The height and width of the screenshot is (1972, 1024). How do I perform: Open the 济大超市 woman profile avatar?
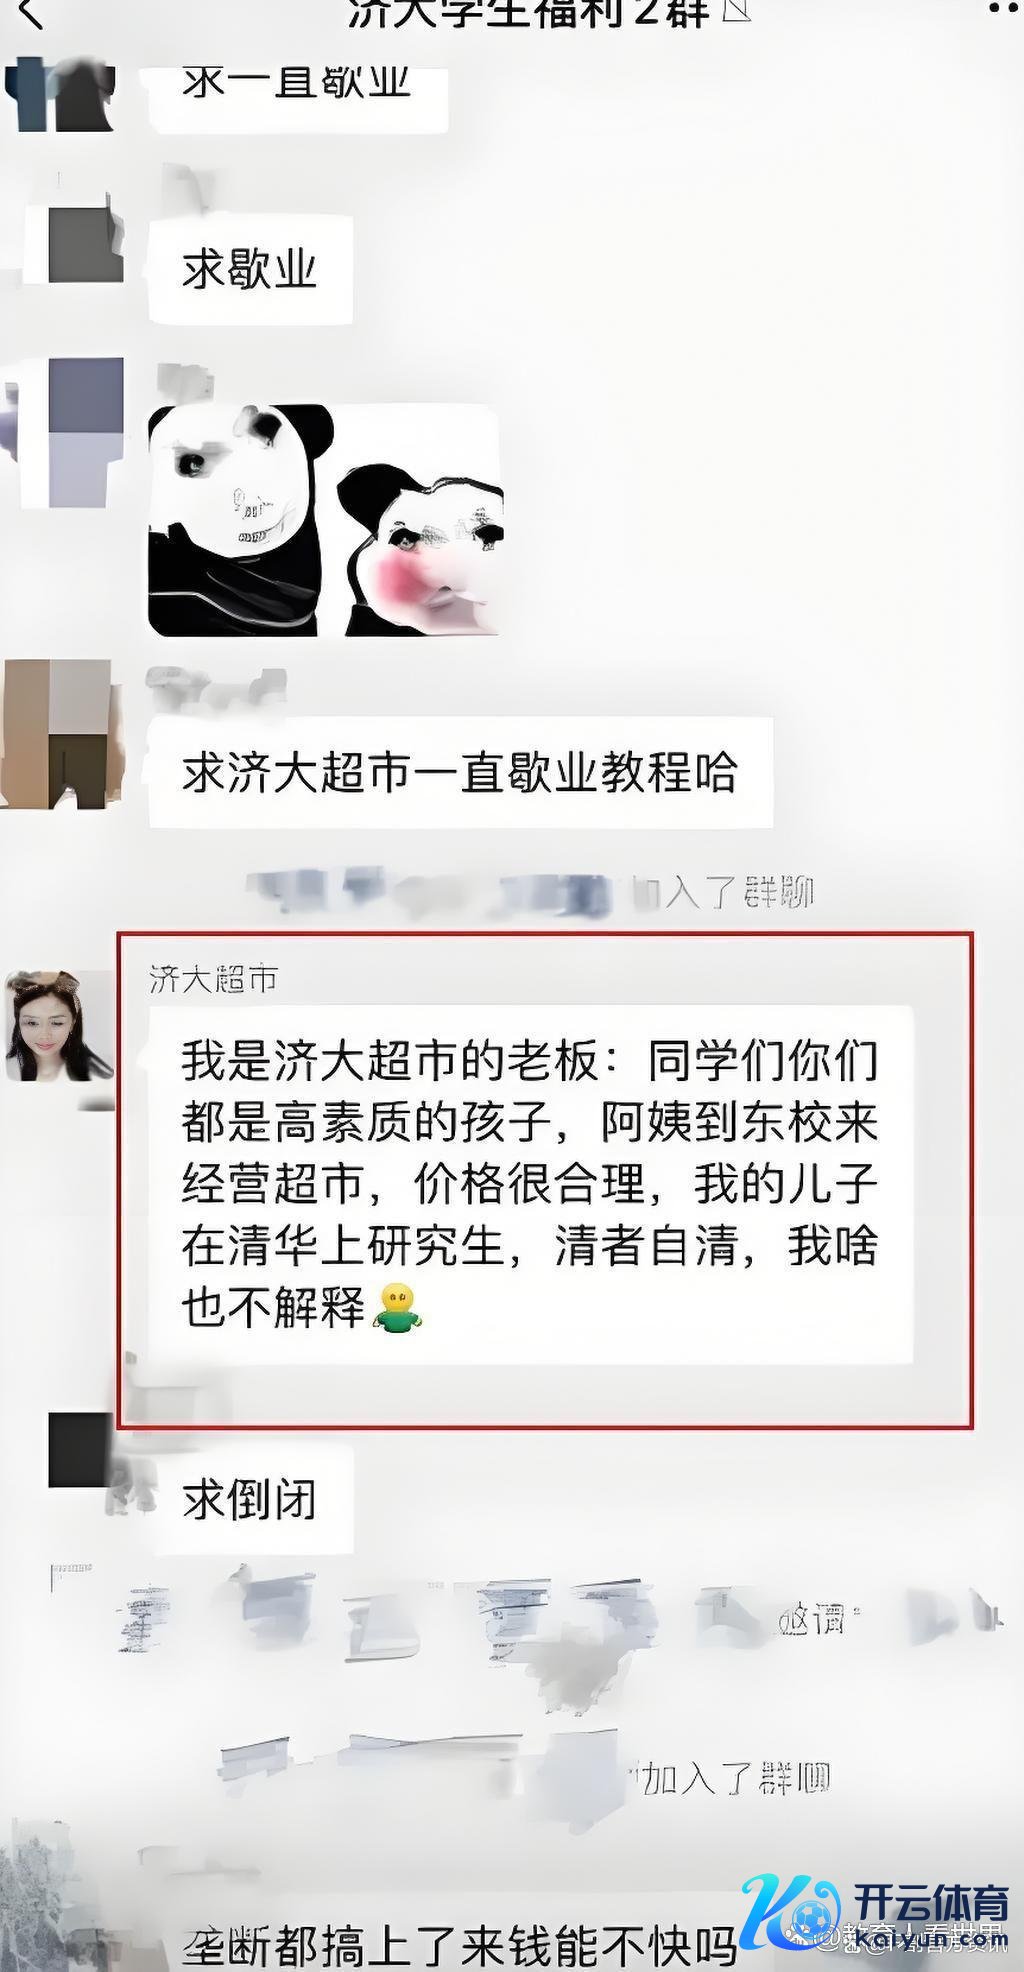pyautogui.click(x=59, y=1026)
